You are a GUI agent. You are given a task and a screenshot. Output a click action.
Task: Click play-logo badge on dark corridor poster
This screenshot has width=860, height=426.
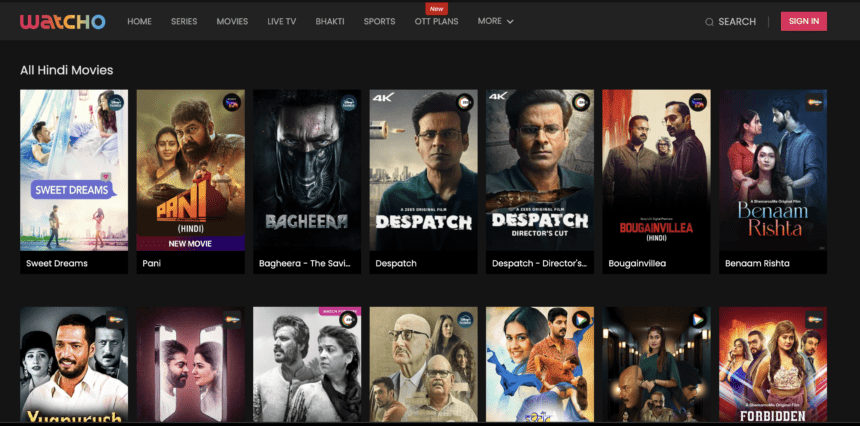coord(698,320)
